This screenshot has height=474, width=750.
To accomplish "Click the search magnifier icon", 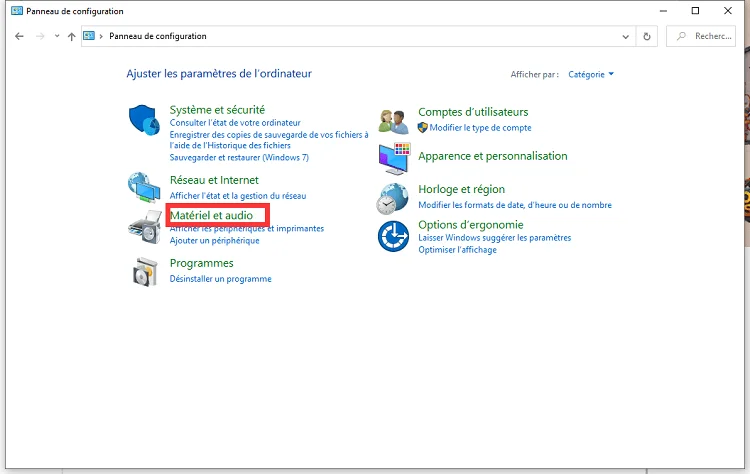I will [682, 36].
